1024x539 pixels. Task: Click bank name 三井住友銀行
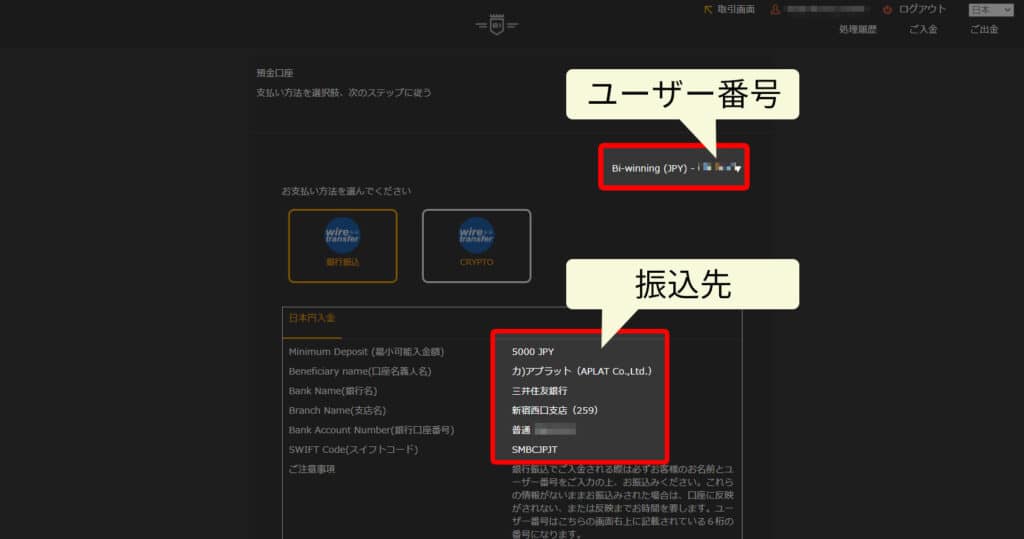(539, 391)
